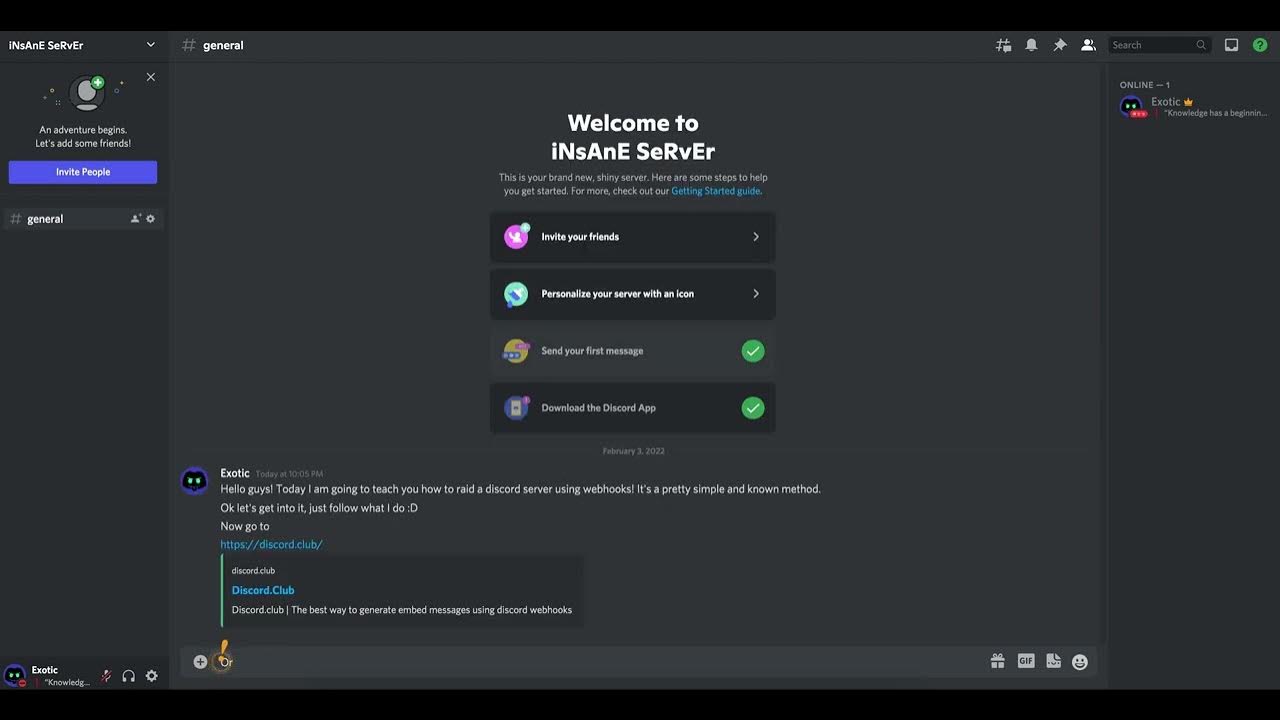Click the Exotic username on the message

tap(235, 473)
